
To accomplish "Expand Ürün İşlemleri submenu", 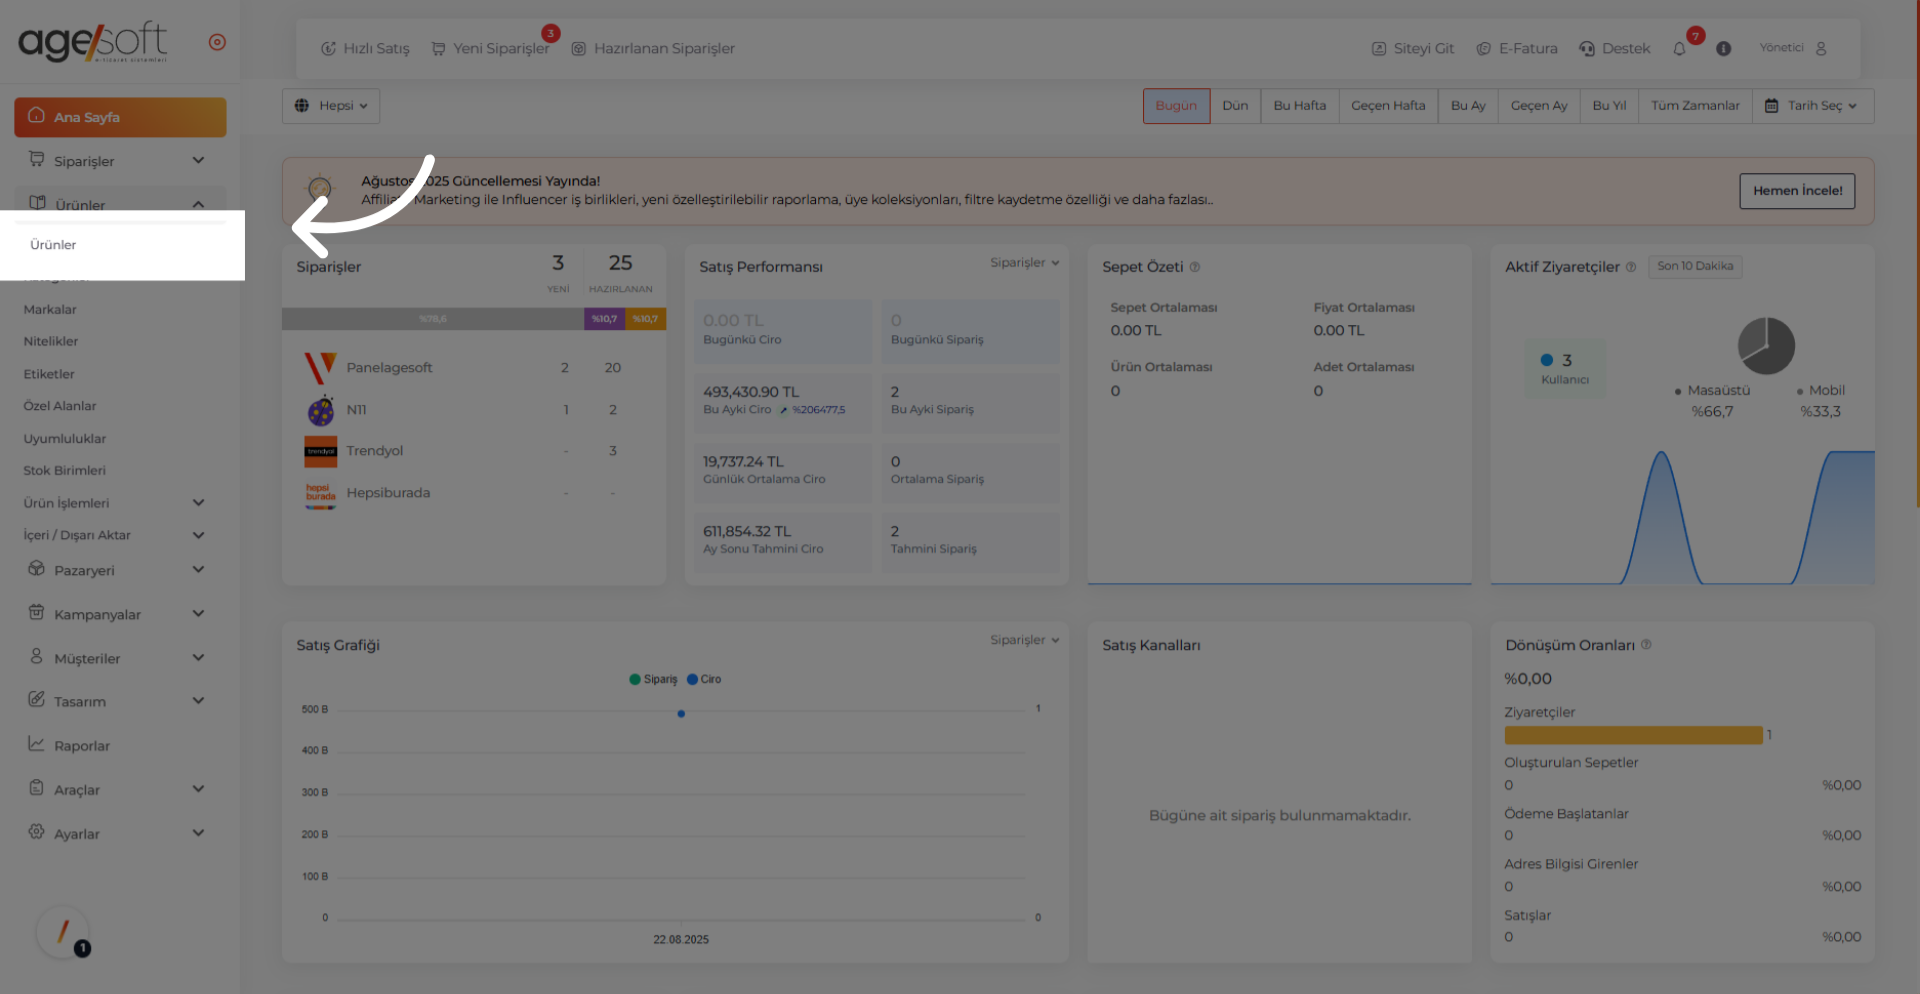I will pos(115,503).
